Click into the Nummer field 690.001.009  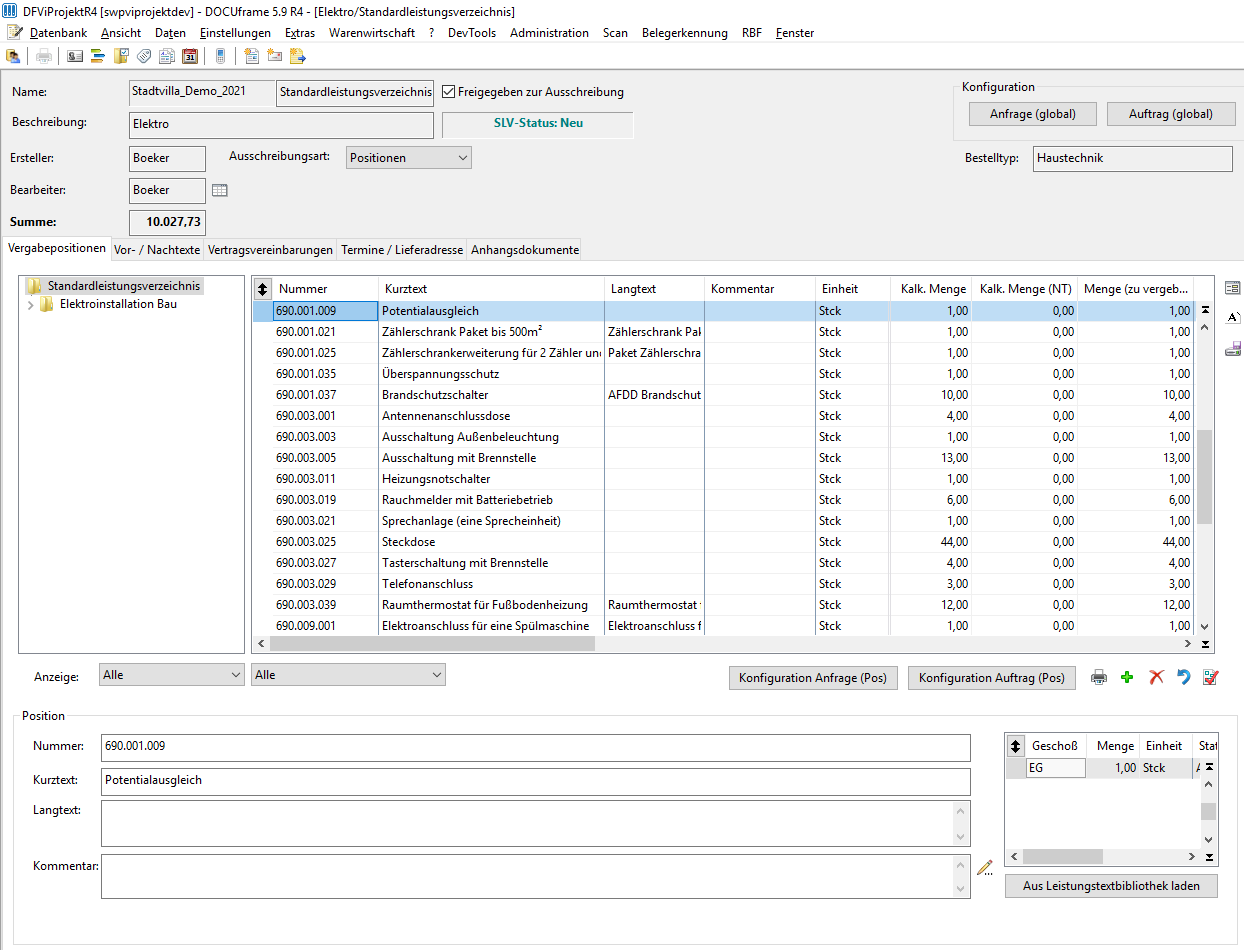[535, 747]
